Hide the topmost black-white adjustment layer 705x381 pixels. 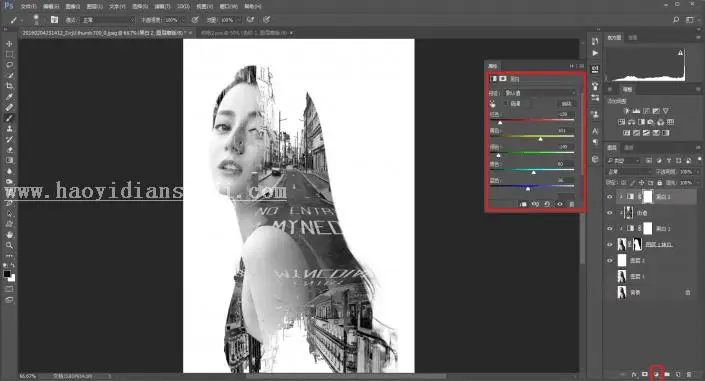click(x=610, y=197)
